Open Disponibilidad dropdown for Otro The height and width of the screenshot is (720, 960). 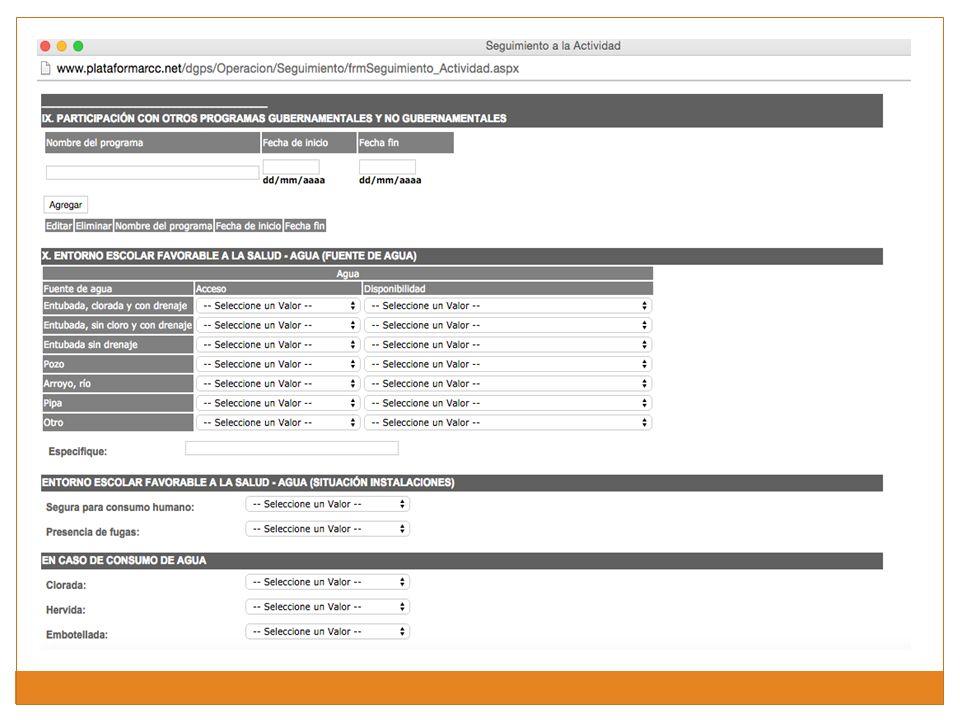click(x=508, y=423)
